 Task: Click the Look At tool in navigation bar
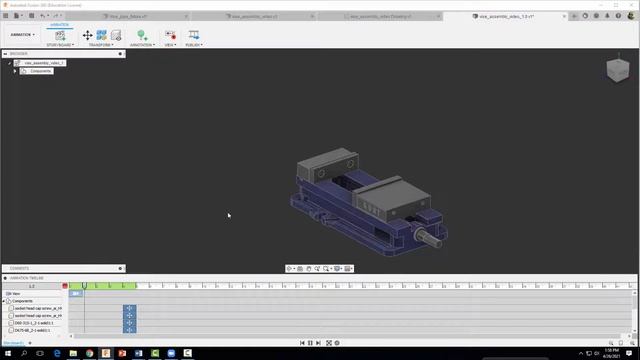pyautogui.click(x=300, y=269)
